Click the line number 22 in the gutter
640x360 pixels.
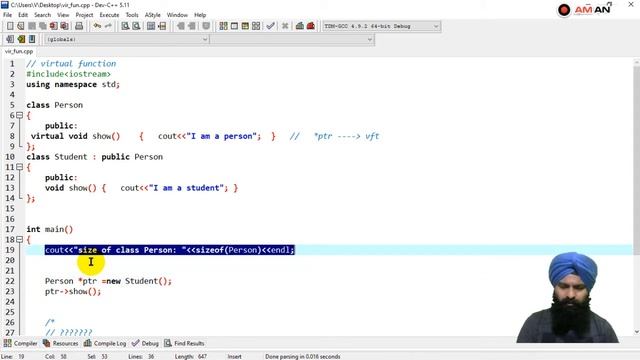point(10,281)
